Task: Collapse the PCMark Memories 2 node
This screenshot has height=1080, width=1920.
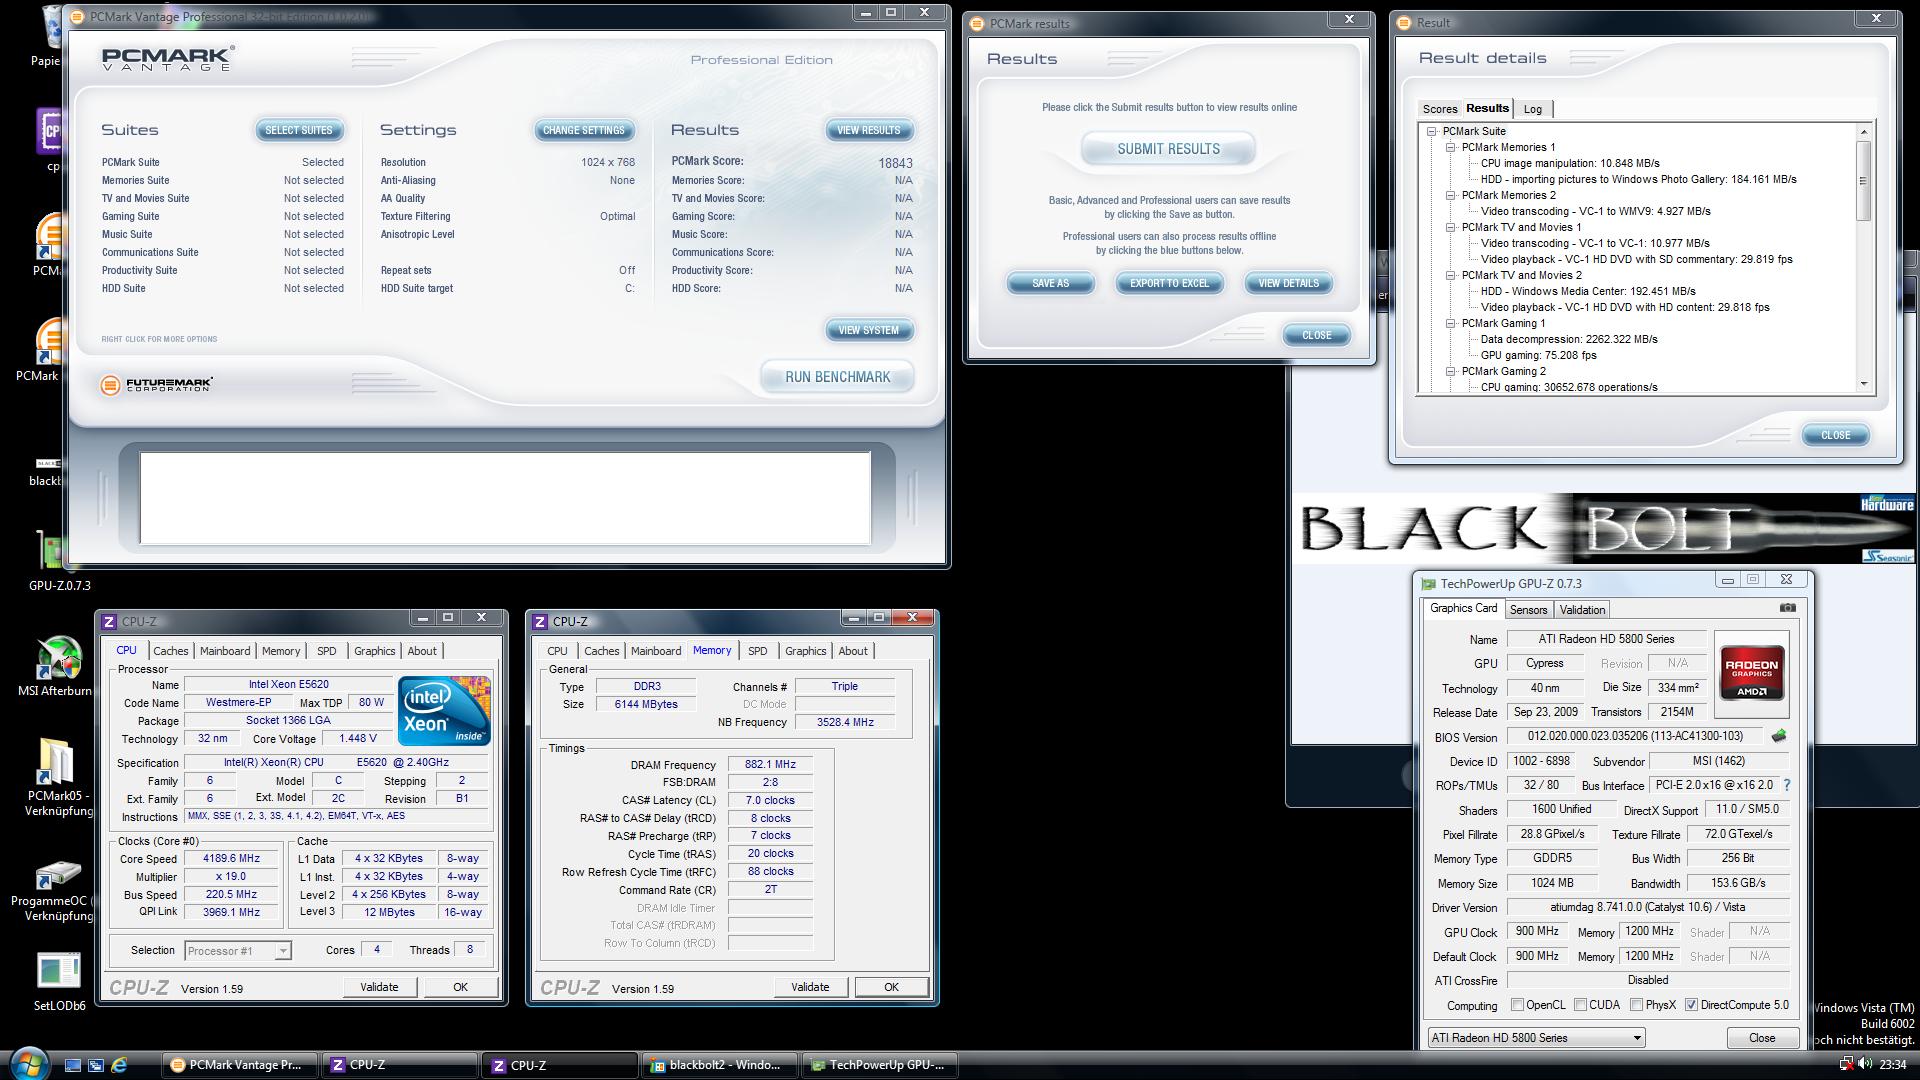Action: click(x=1450, y=195)
